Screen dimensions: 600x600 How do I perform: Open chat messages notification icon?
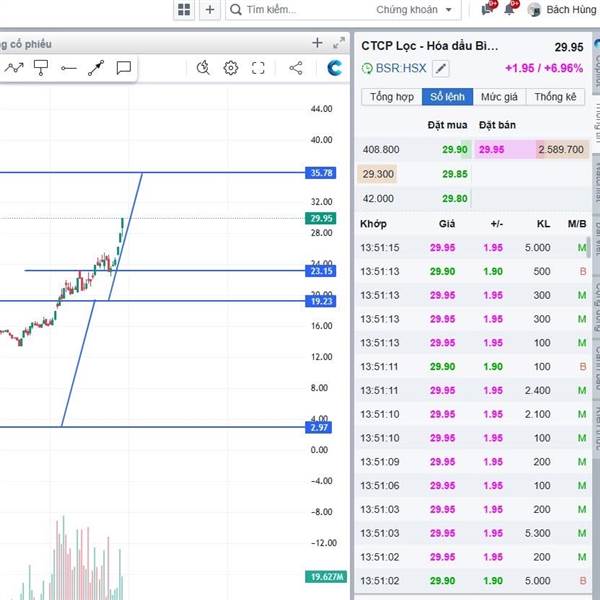[x=489, y=8]
